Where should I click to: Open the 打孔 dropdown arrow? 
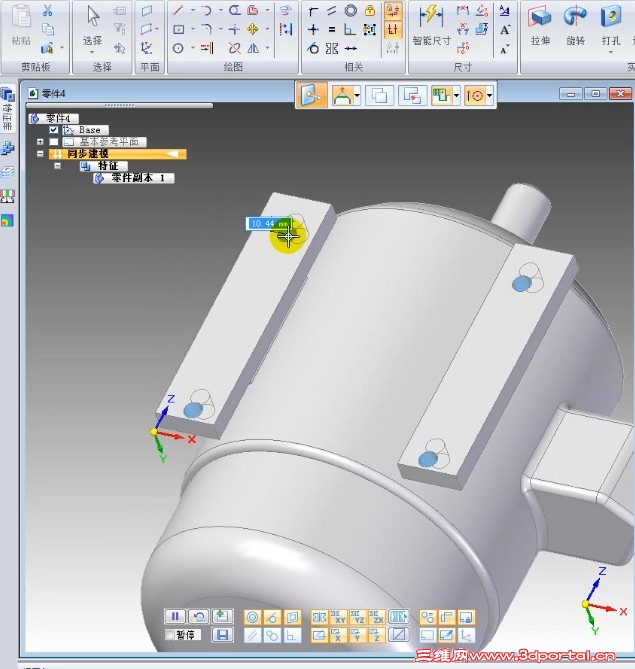pos(611,52)
